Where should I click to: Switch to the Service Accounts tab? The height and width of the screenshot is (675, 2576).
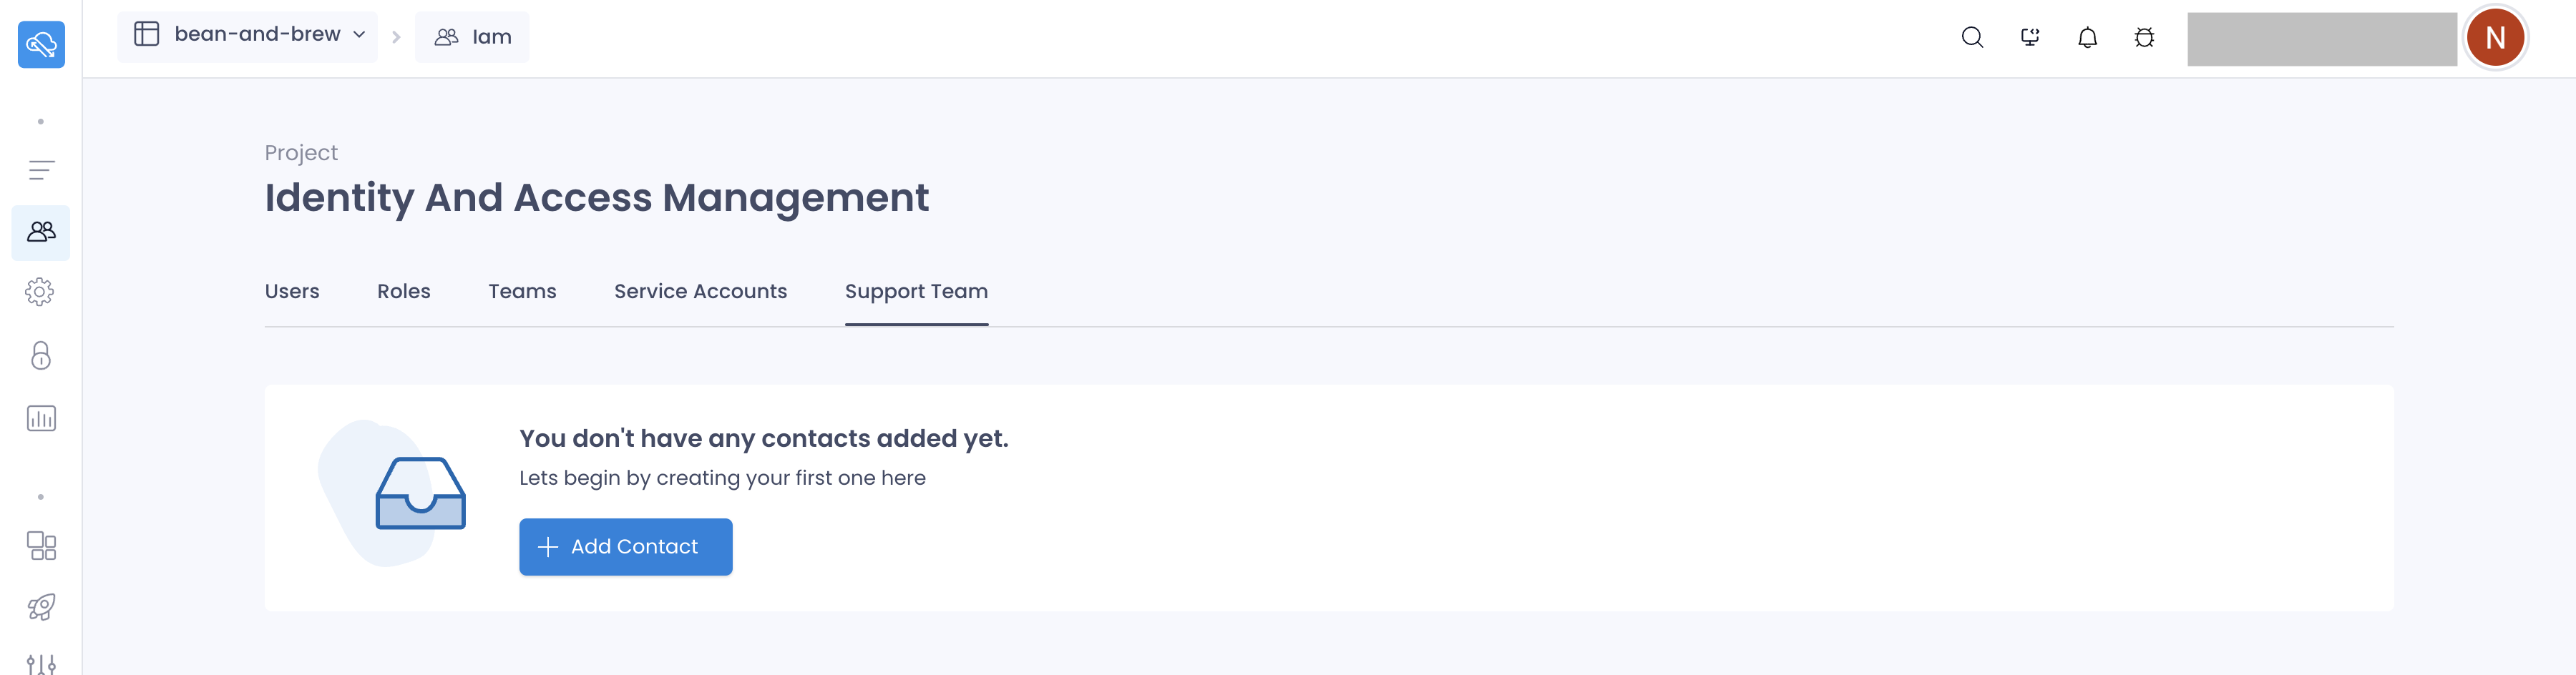[x=700, y=291]
